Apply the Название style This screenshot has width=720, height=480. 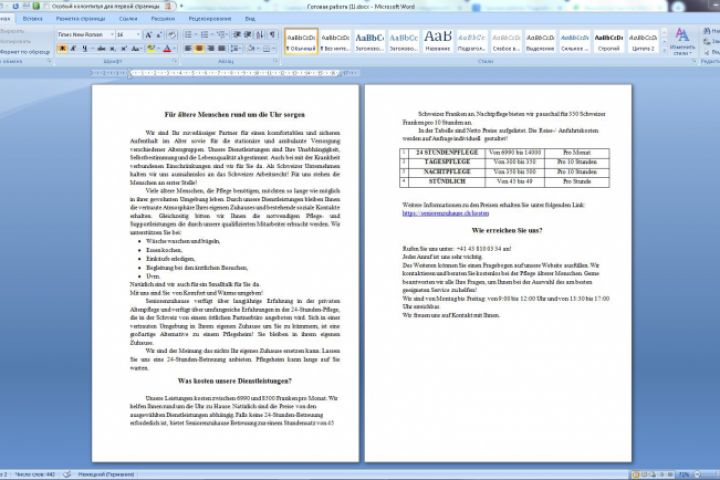pos(438,41)
